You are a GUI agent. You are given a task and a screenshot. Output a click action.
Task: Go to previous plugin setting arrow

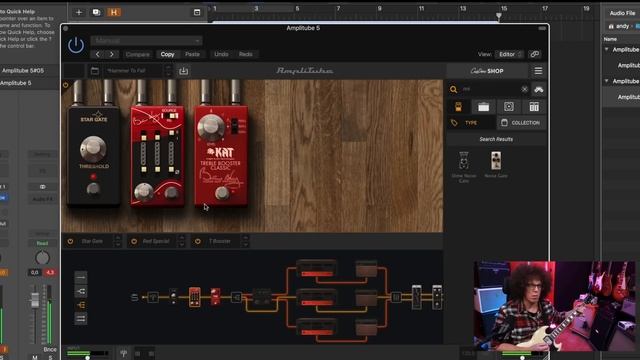point(97,54)
